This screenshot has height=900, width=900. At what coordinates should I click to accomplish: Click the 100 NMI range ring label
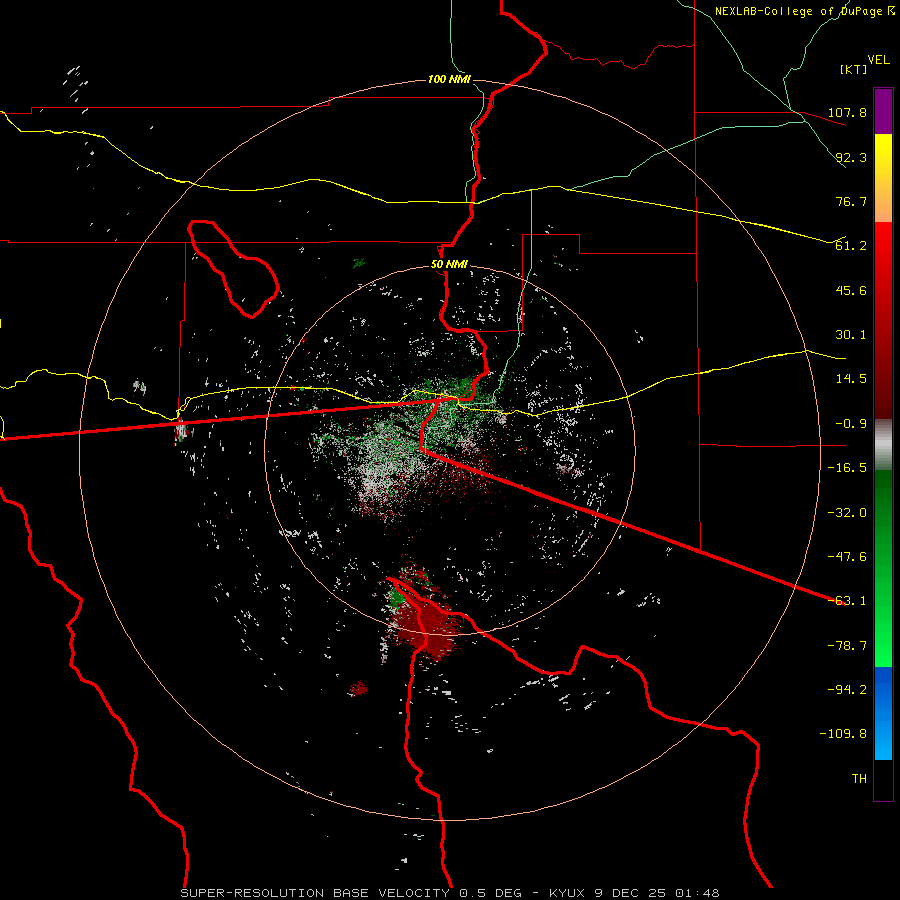pyautogui.click(x=449, y=79)
